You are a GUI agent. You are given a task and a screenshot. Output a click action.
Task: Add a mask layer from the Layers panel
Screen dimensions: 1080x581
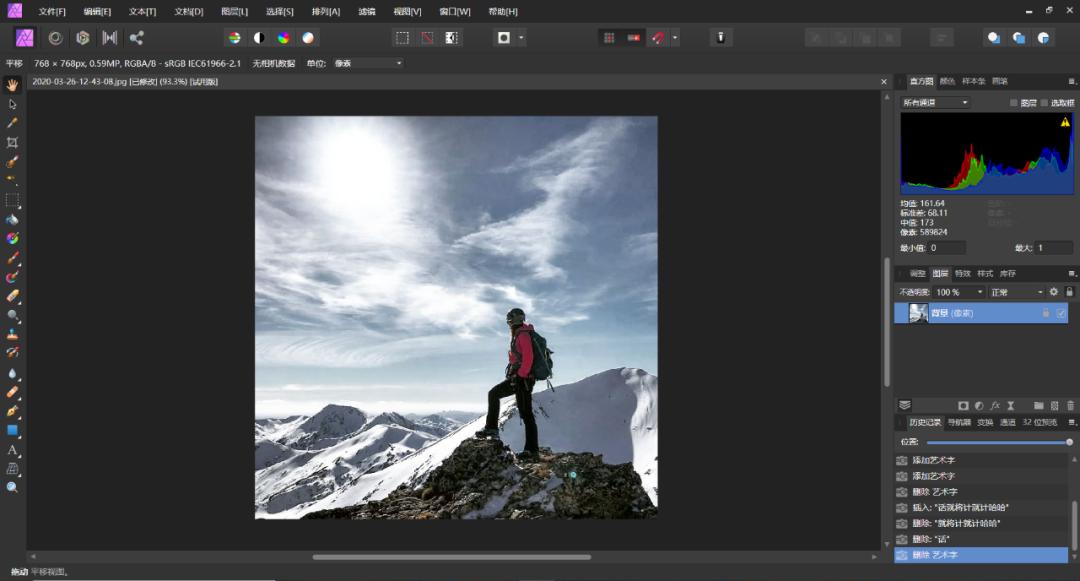tap(964, 405)
